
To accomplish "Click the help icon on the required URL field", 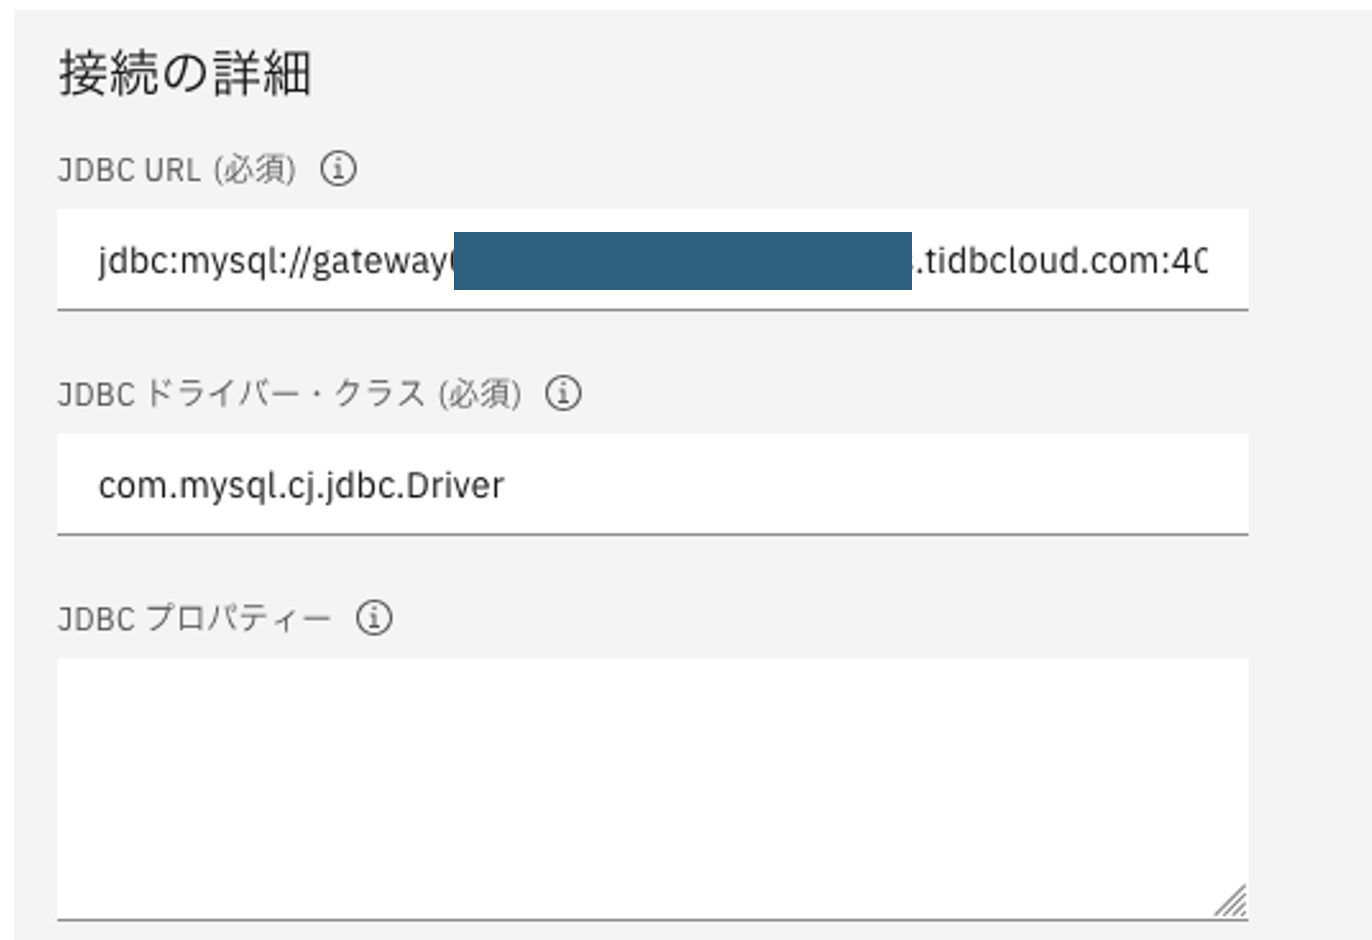I will (338, 170).
